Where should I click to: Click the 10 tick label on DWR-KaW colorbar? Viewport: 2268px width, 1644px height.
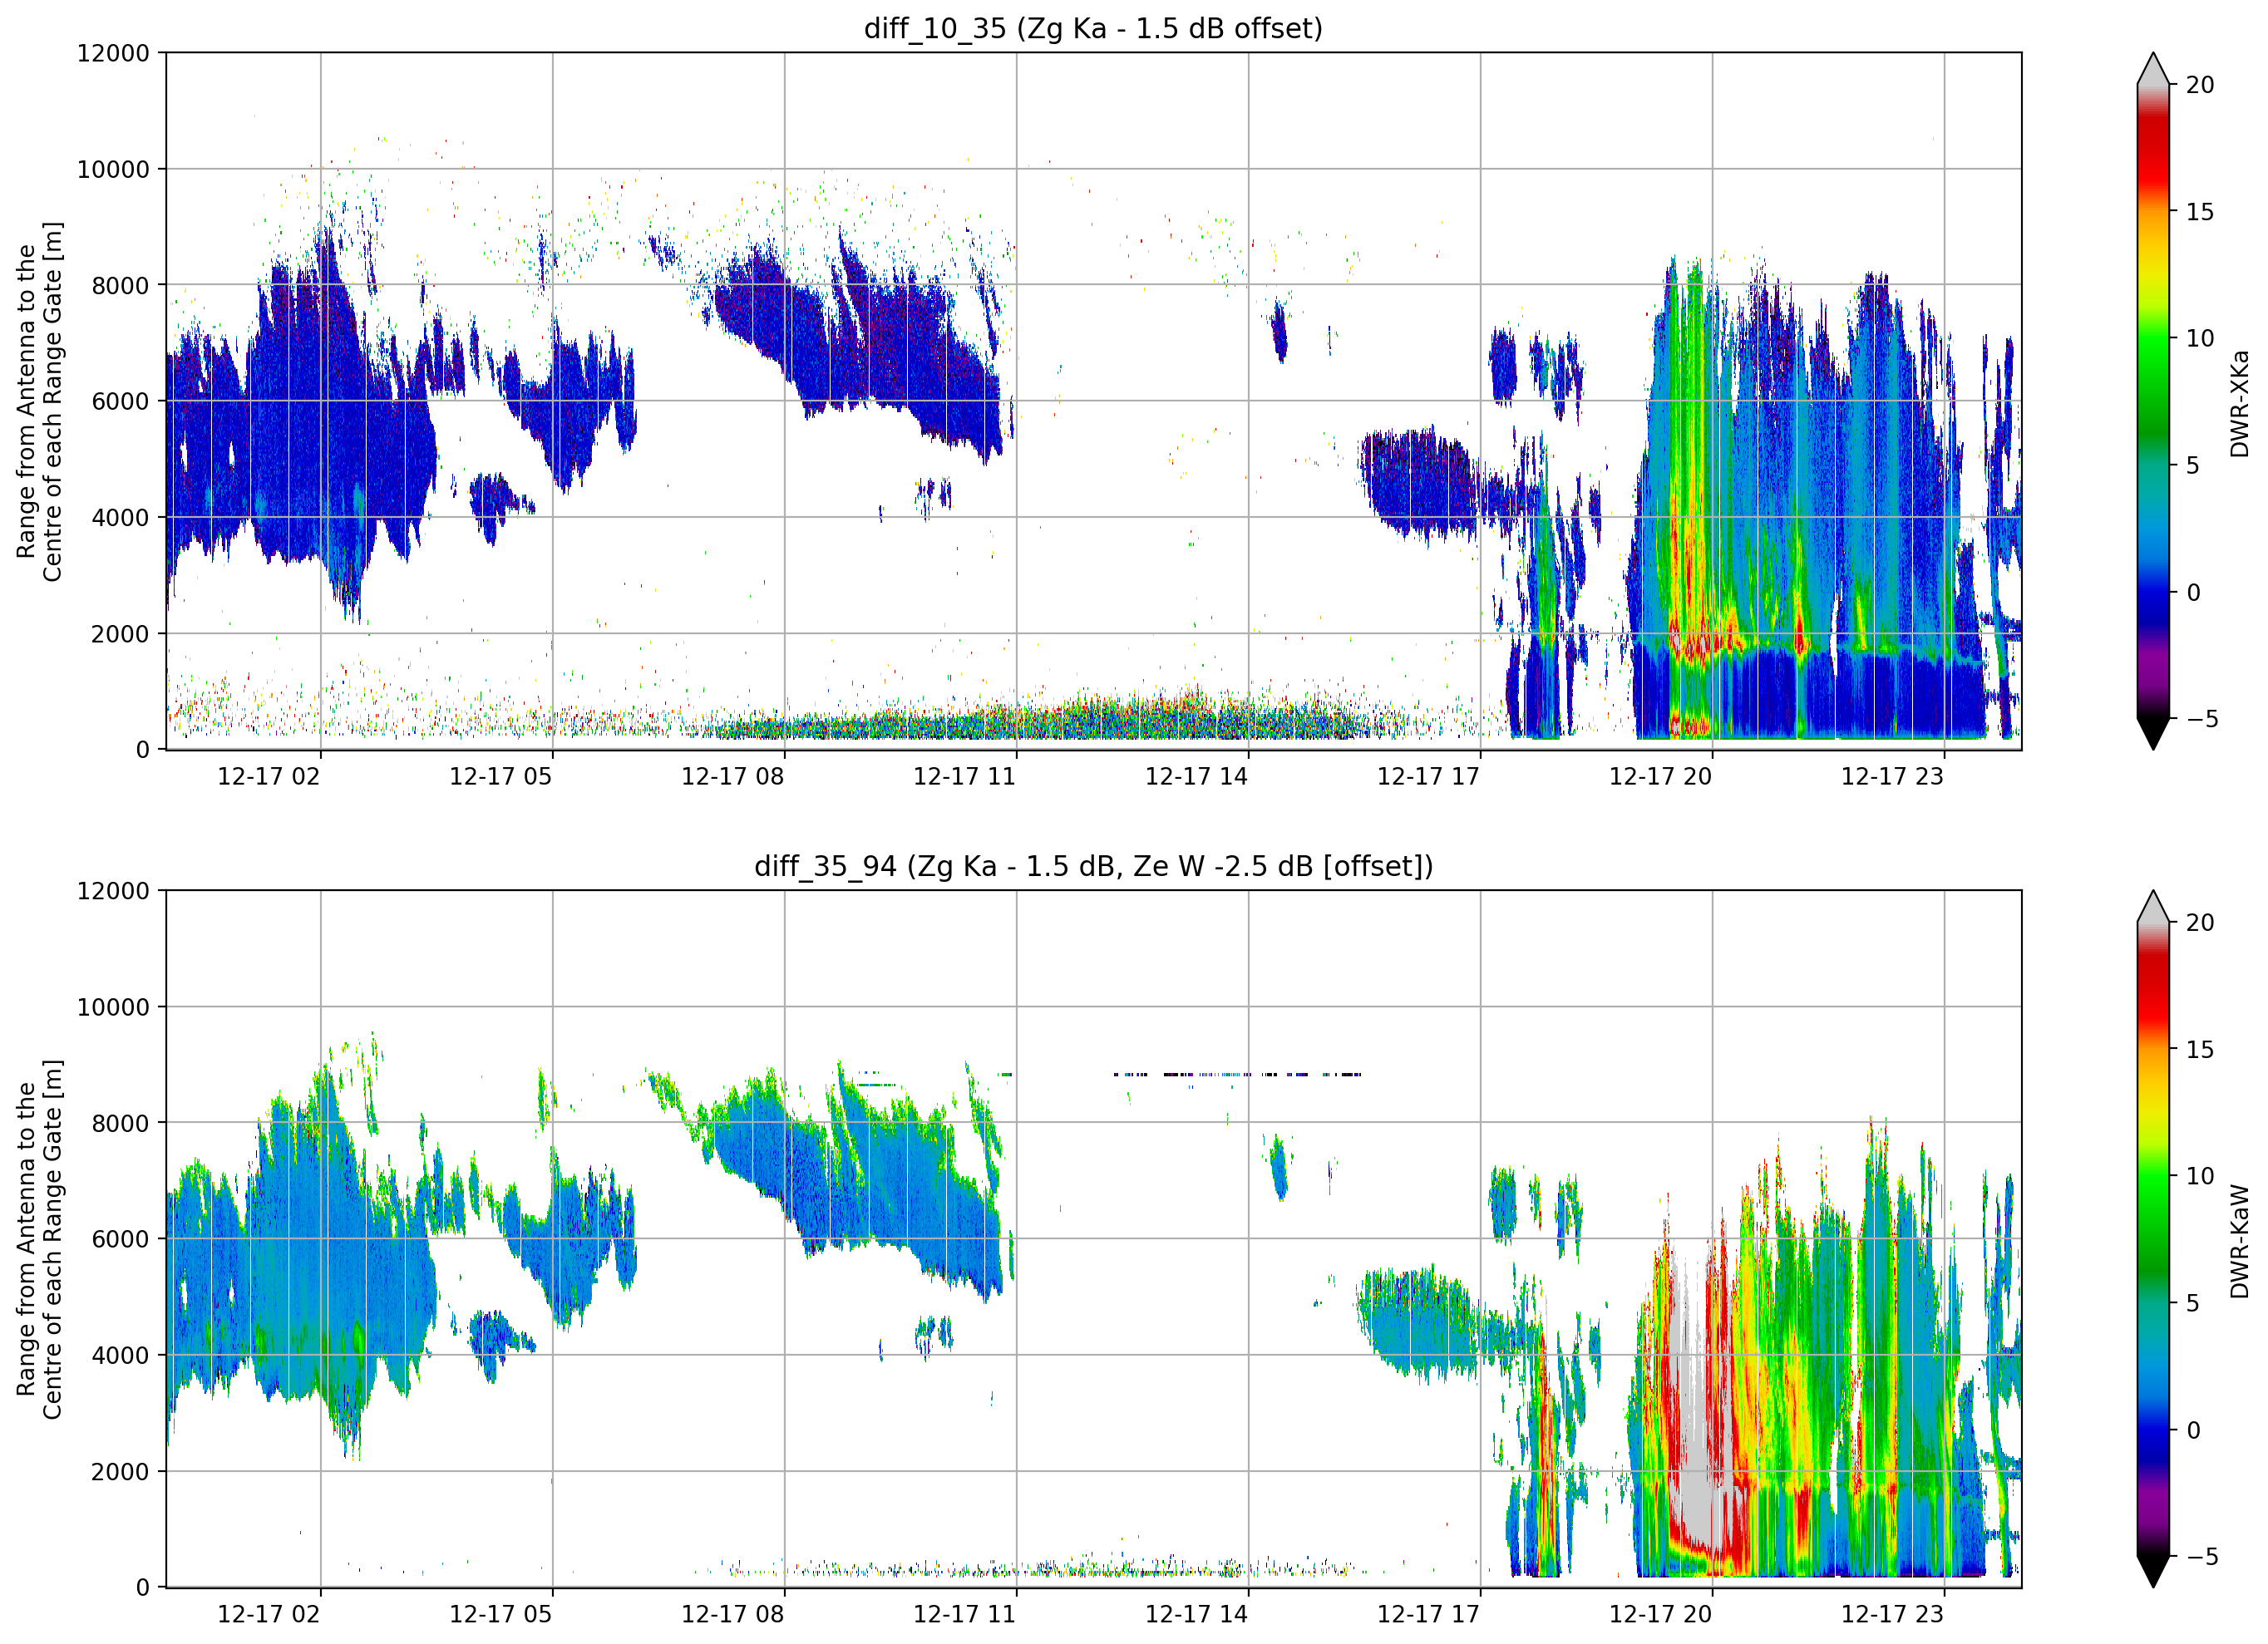[x=2200, y=1177]
